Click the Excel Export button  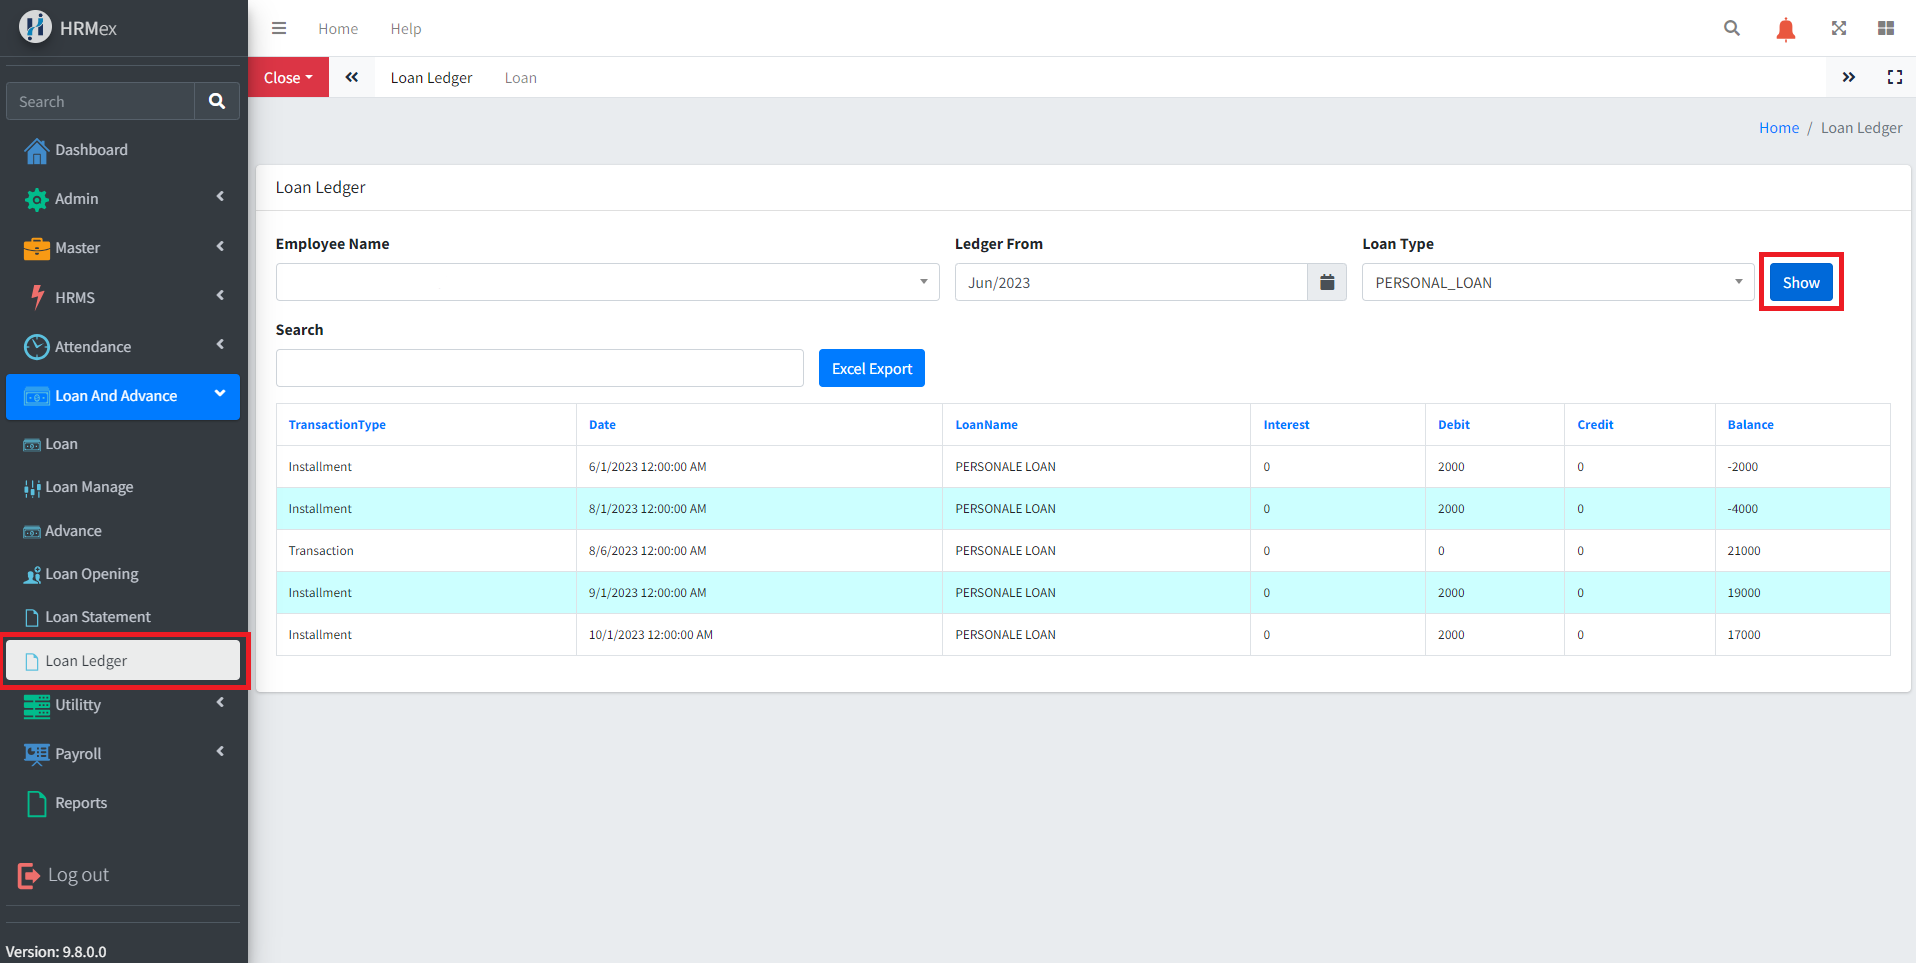pyautogui.click(x=871, y=369)
